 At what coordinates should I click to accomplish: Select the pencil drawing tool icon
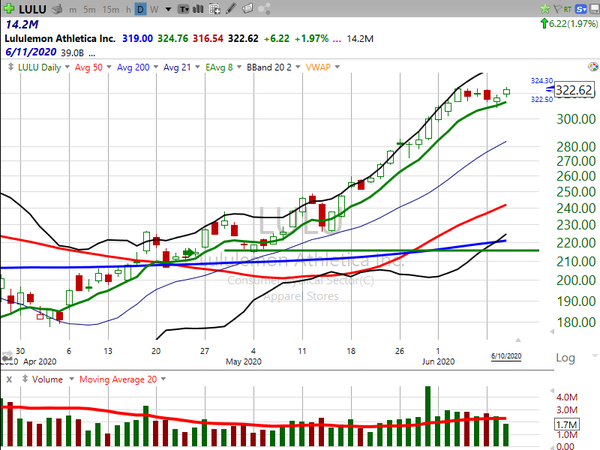tap(232, 8)
